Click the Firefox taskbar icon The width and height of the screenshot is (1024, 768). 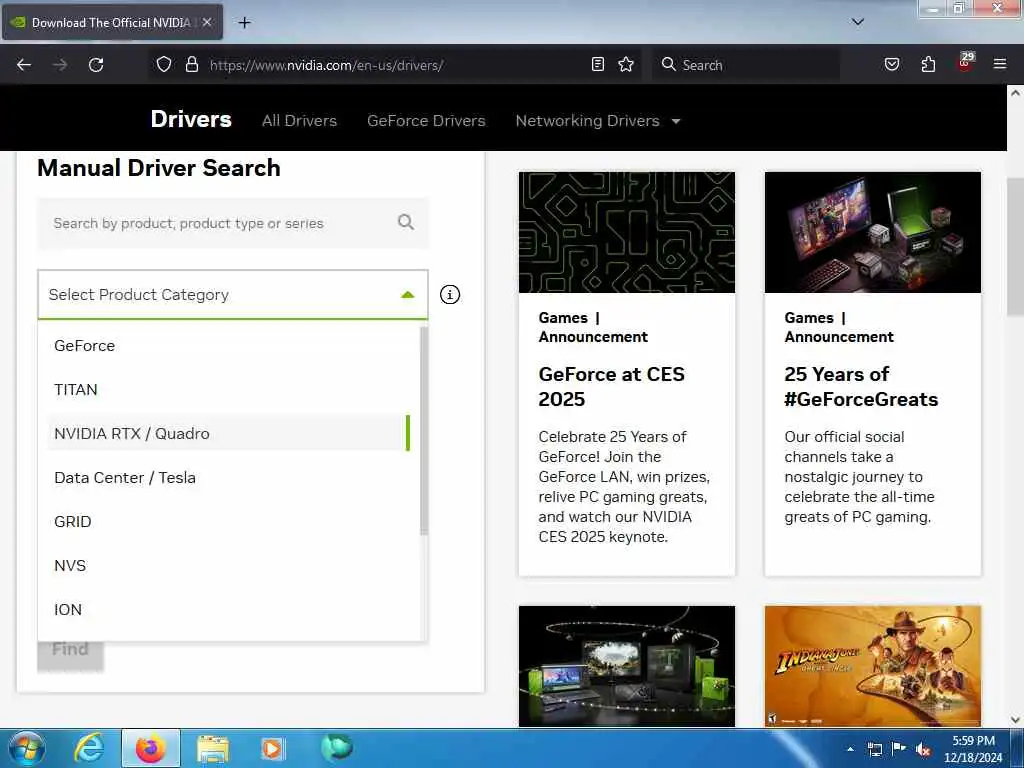tap(151, 748)
